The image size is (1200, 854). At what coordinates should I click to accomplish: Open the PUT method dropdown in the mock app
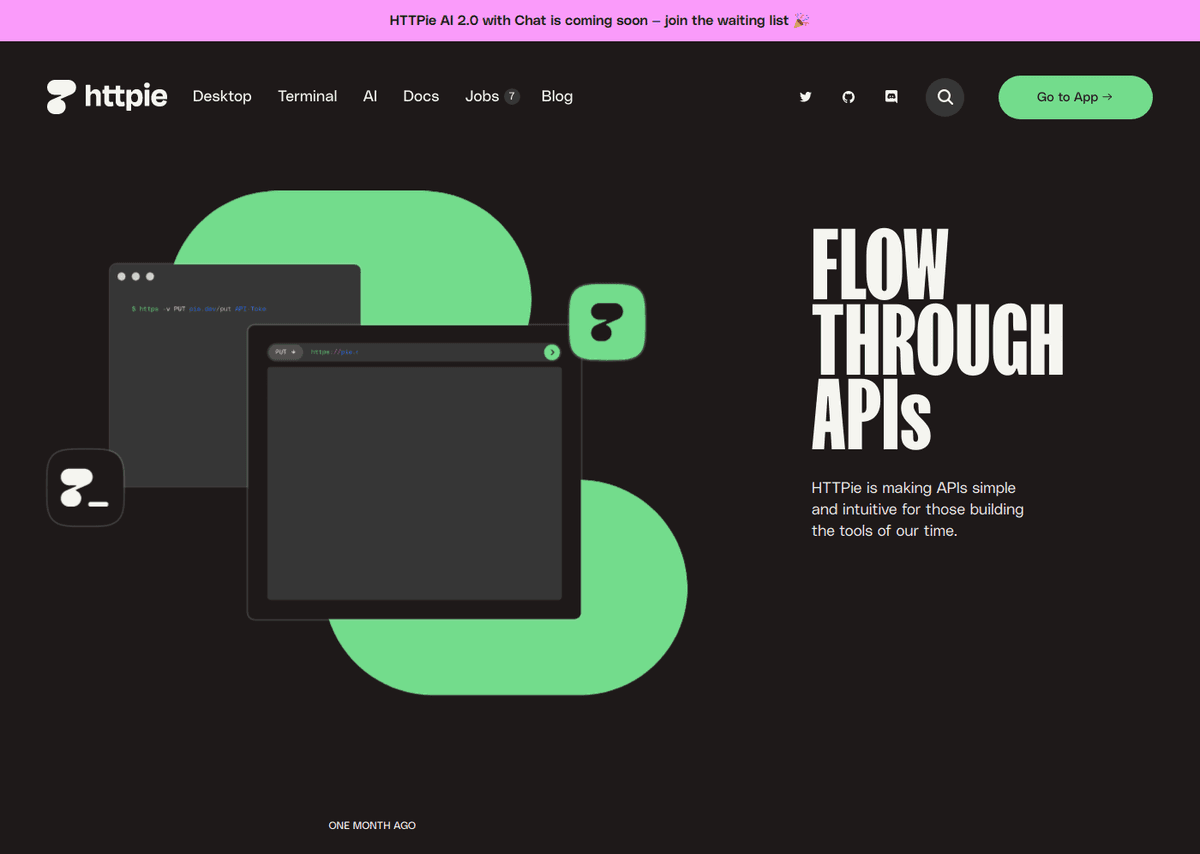click(285, 352)
